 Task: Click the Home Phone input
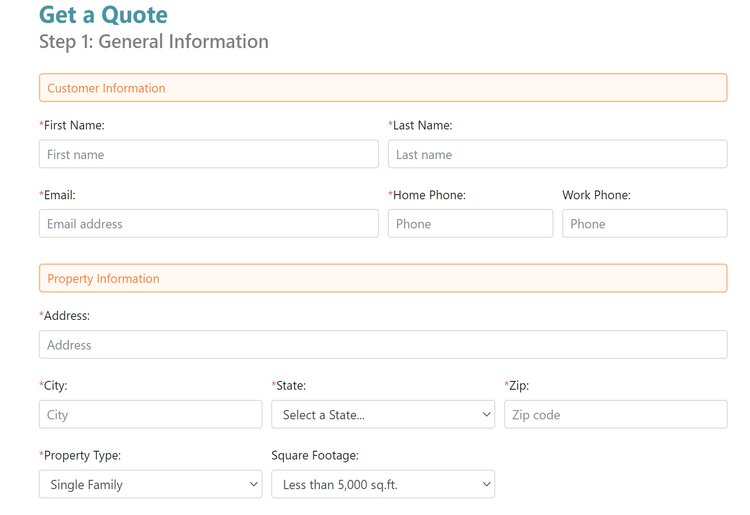pyautogui.click(x=470, y=224)
